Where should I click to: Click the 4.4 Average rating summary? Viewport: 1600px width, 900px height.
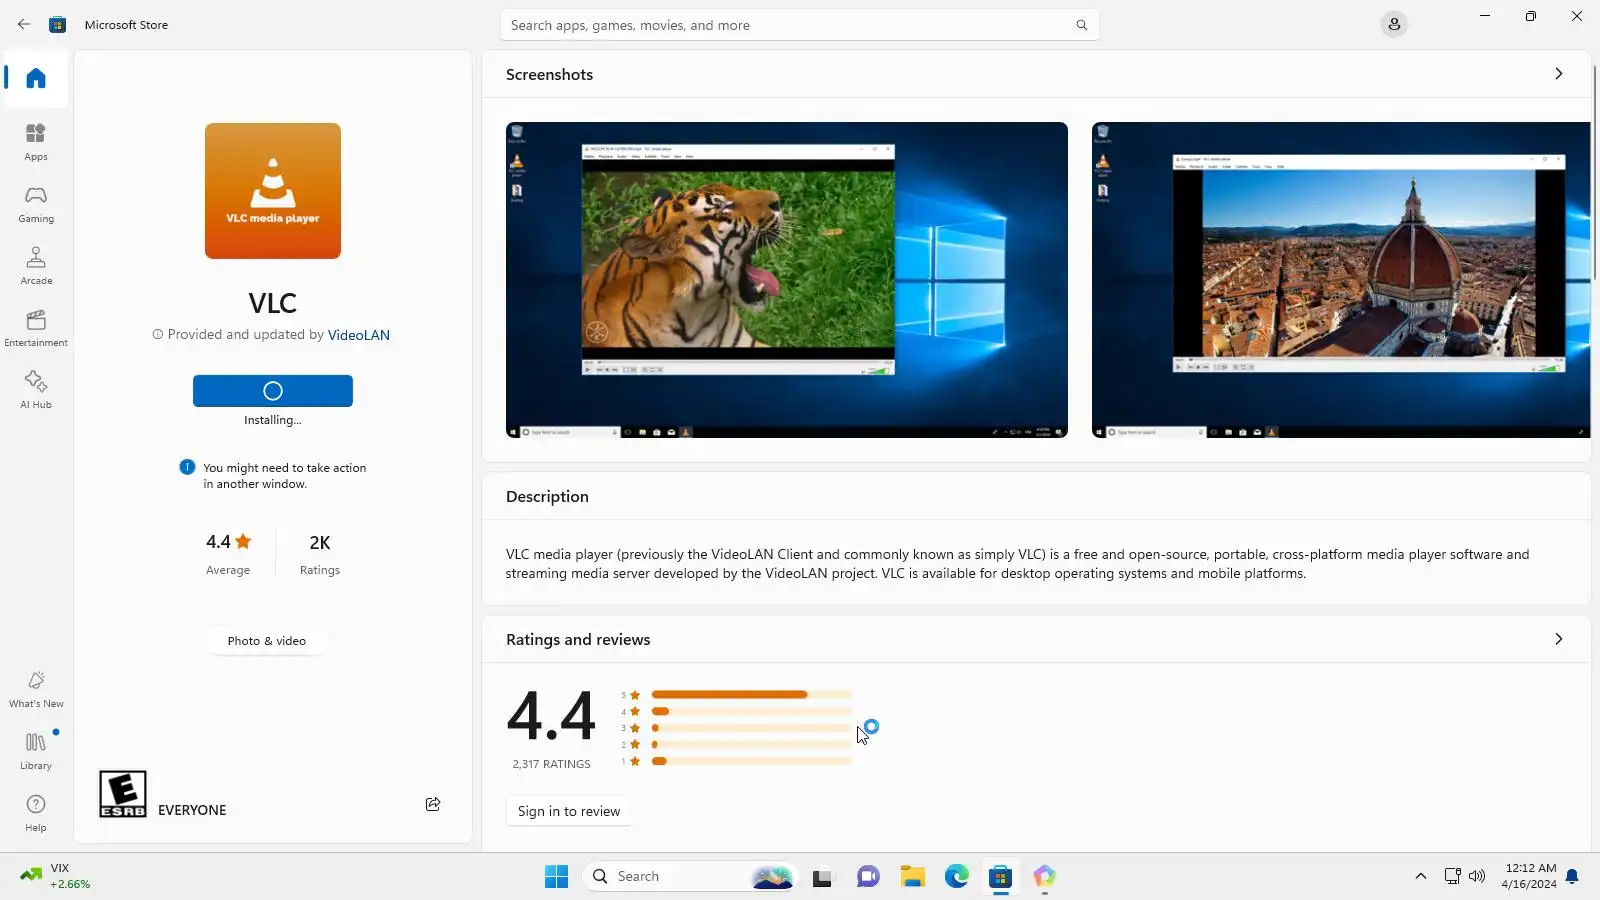coord(228,554)
